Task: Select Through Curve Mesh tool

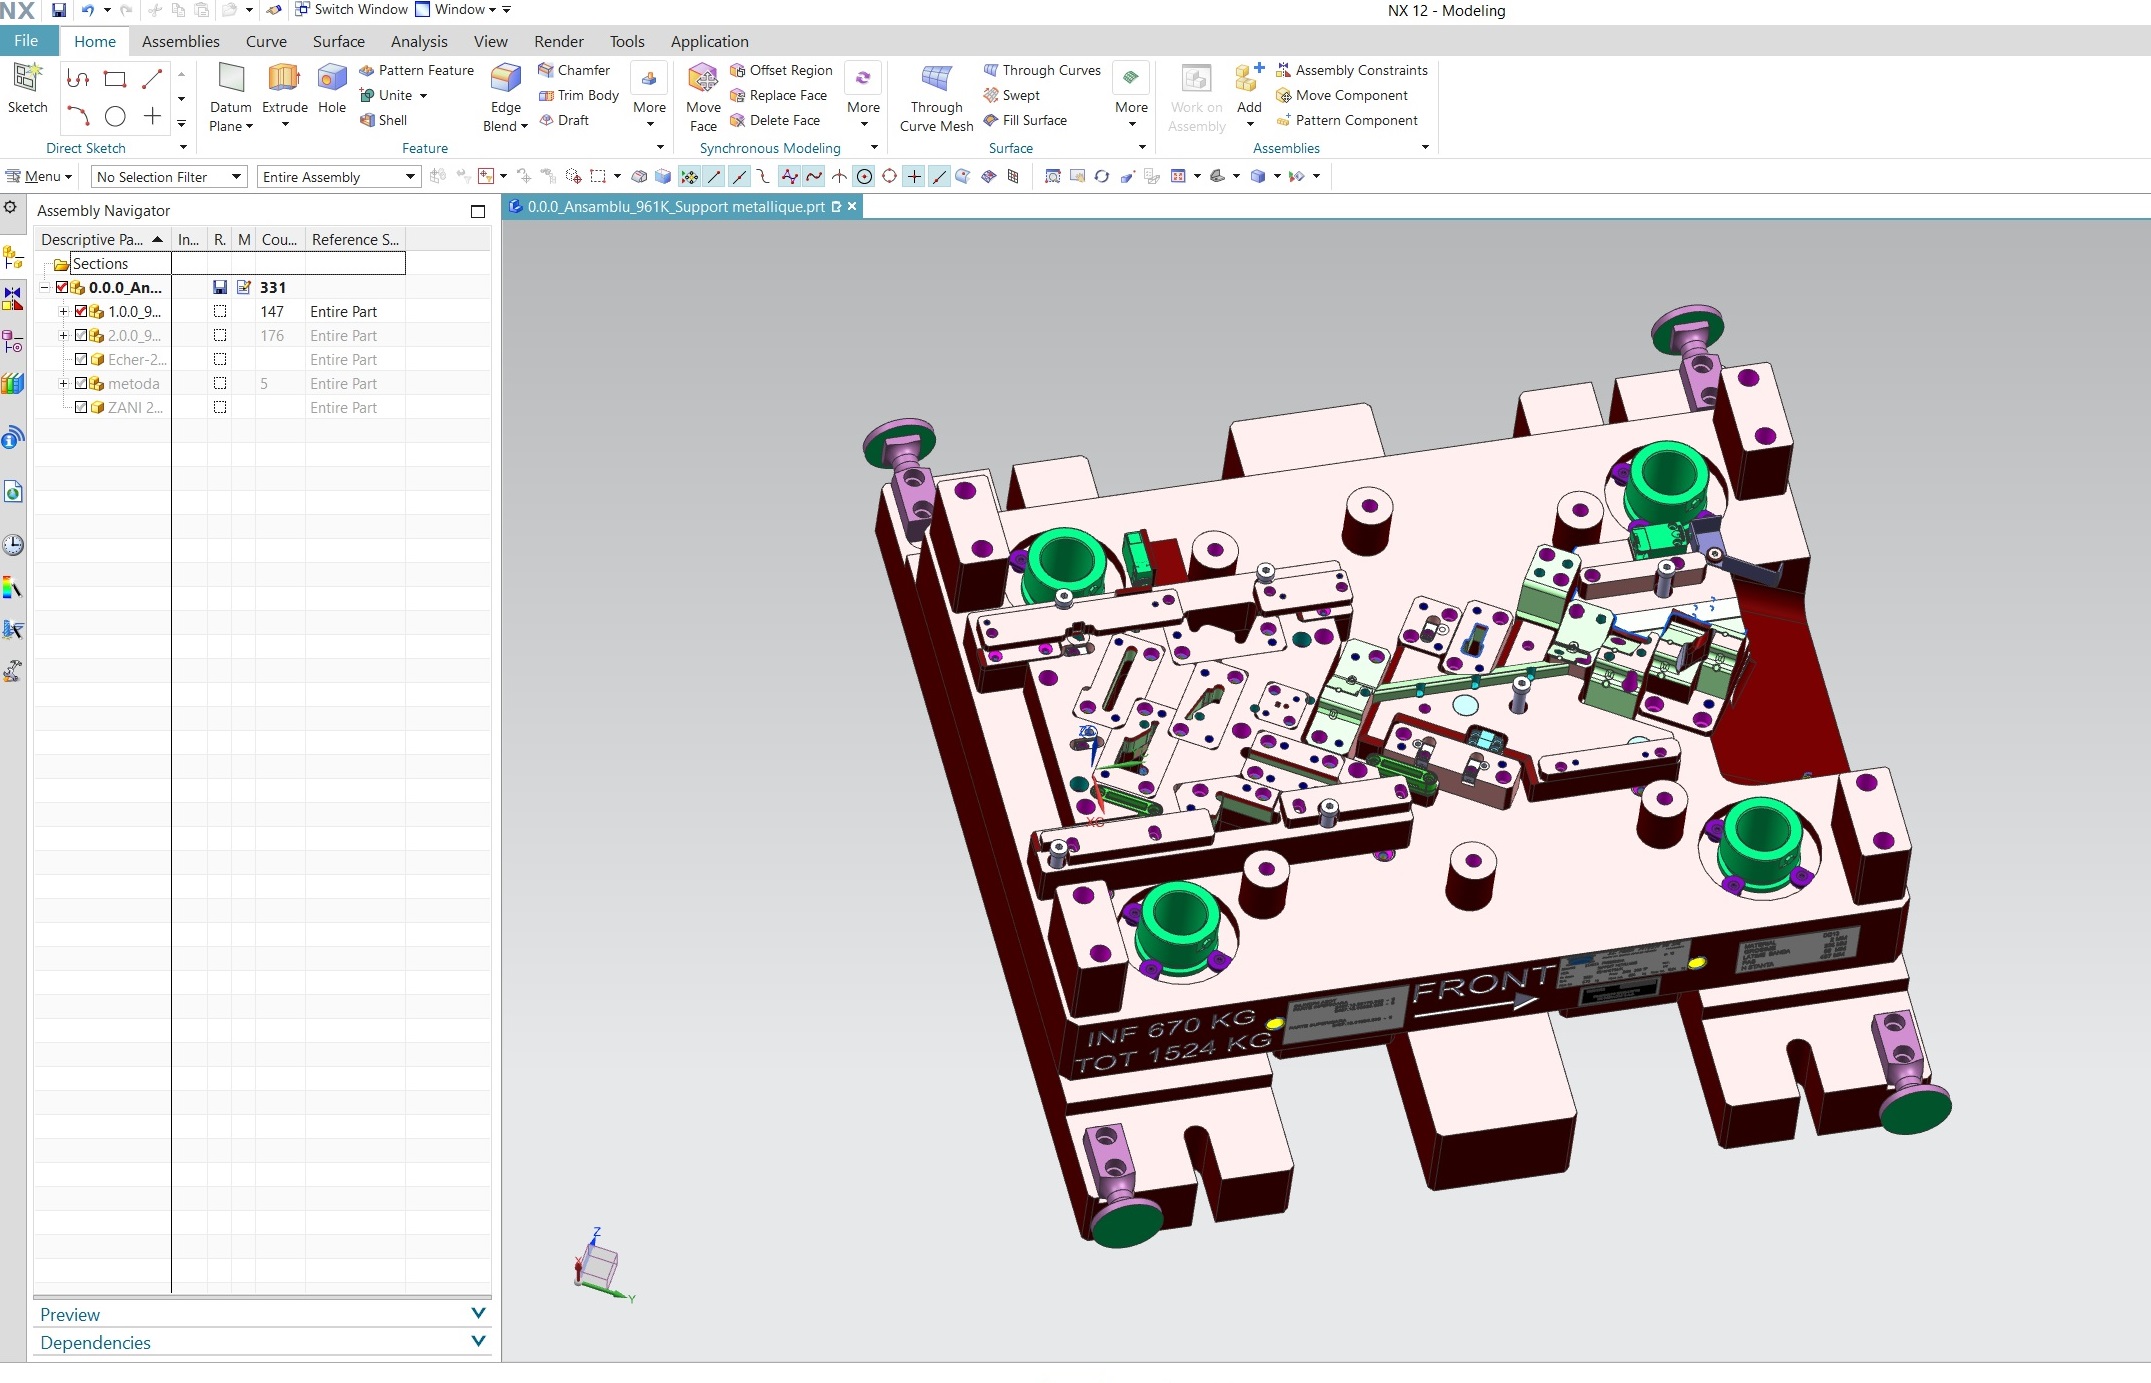Action: 936,79
